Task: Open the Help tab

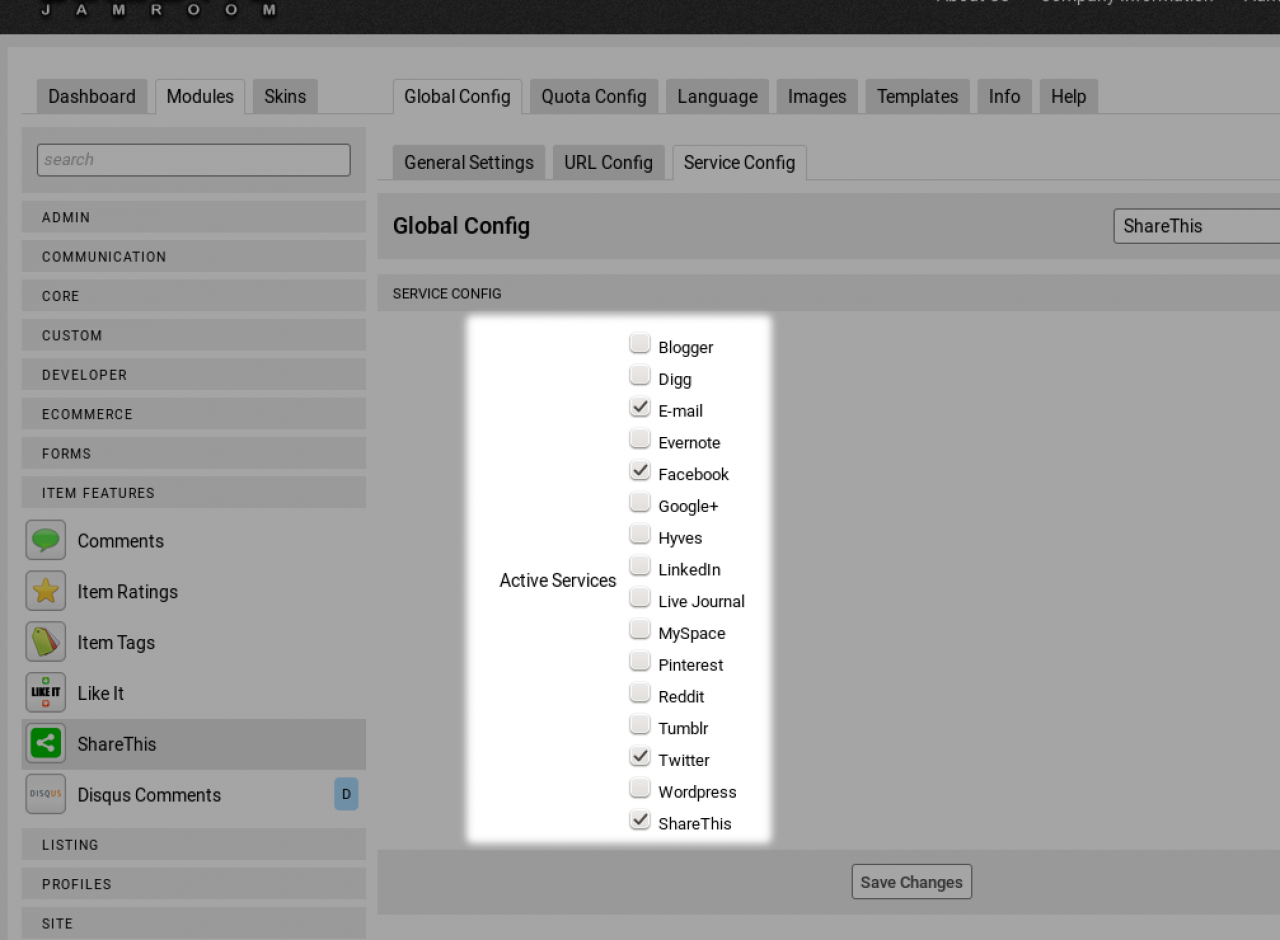Action: [1068, 96]
